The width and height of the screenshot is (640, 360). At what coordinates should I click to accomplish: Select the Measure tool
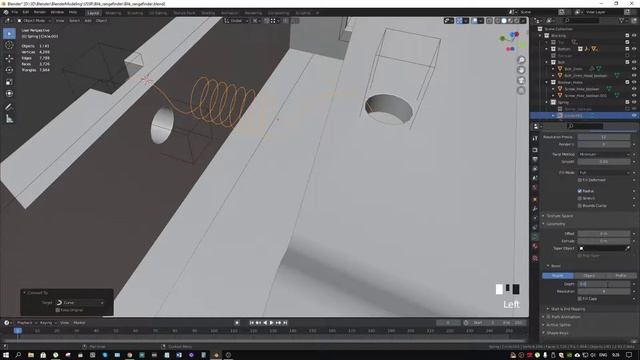pos(9,119)
